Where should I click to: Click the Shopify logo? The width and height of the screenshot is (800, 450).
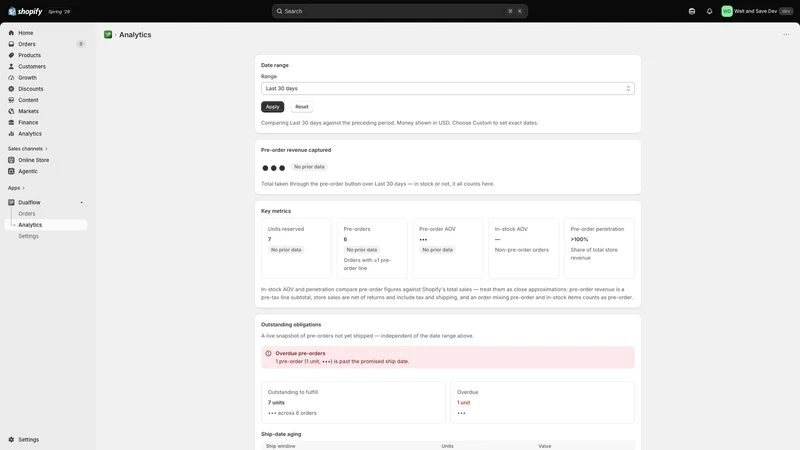[25, 11]
